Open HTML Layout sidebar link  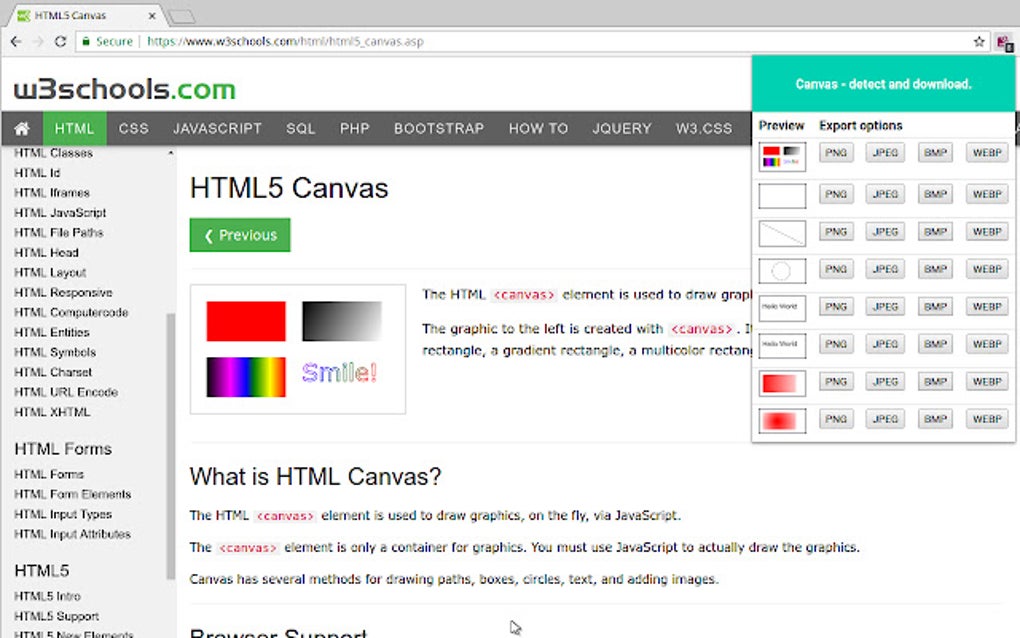[x=50, y=272]
